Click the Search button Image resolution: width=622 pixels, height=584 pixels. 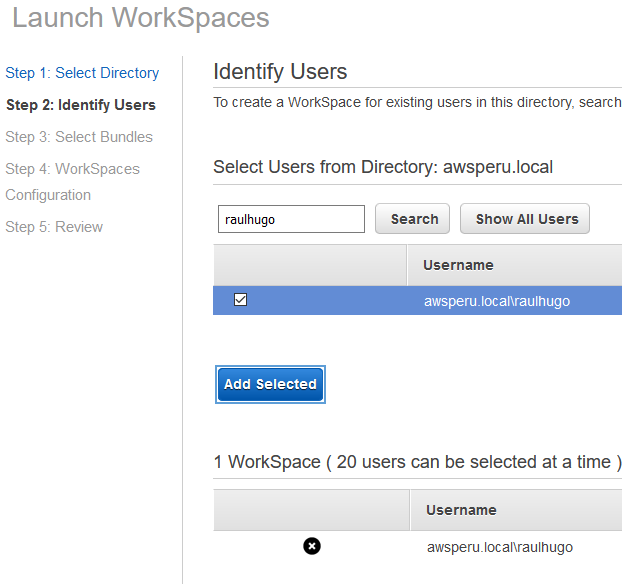tap(413, 219)
